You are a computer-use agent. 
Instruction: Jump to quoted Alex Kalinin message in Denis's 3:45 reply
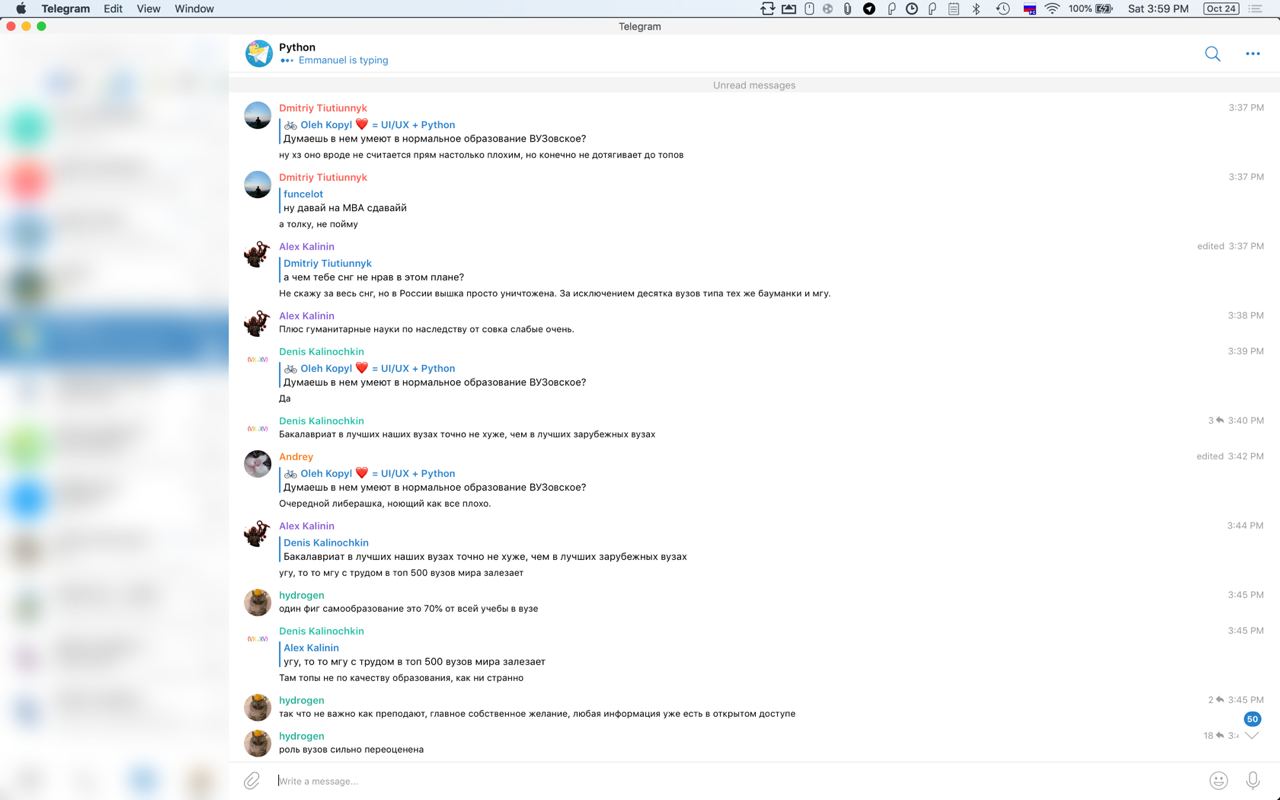(x=414, y=654)
